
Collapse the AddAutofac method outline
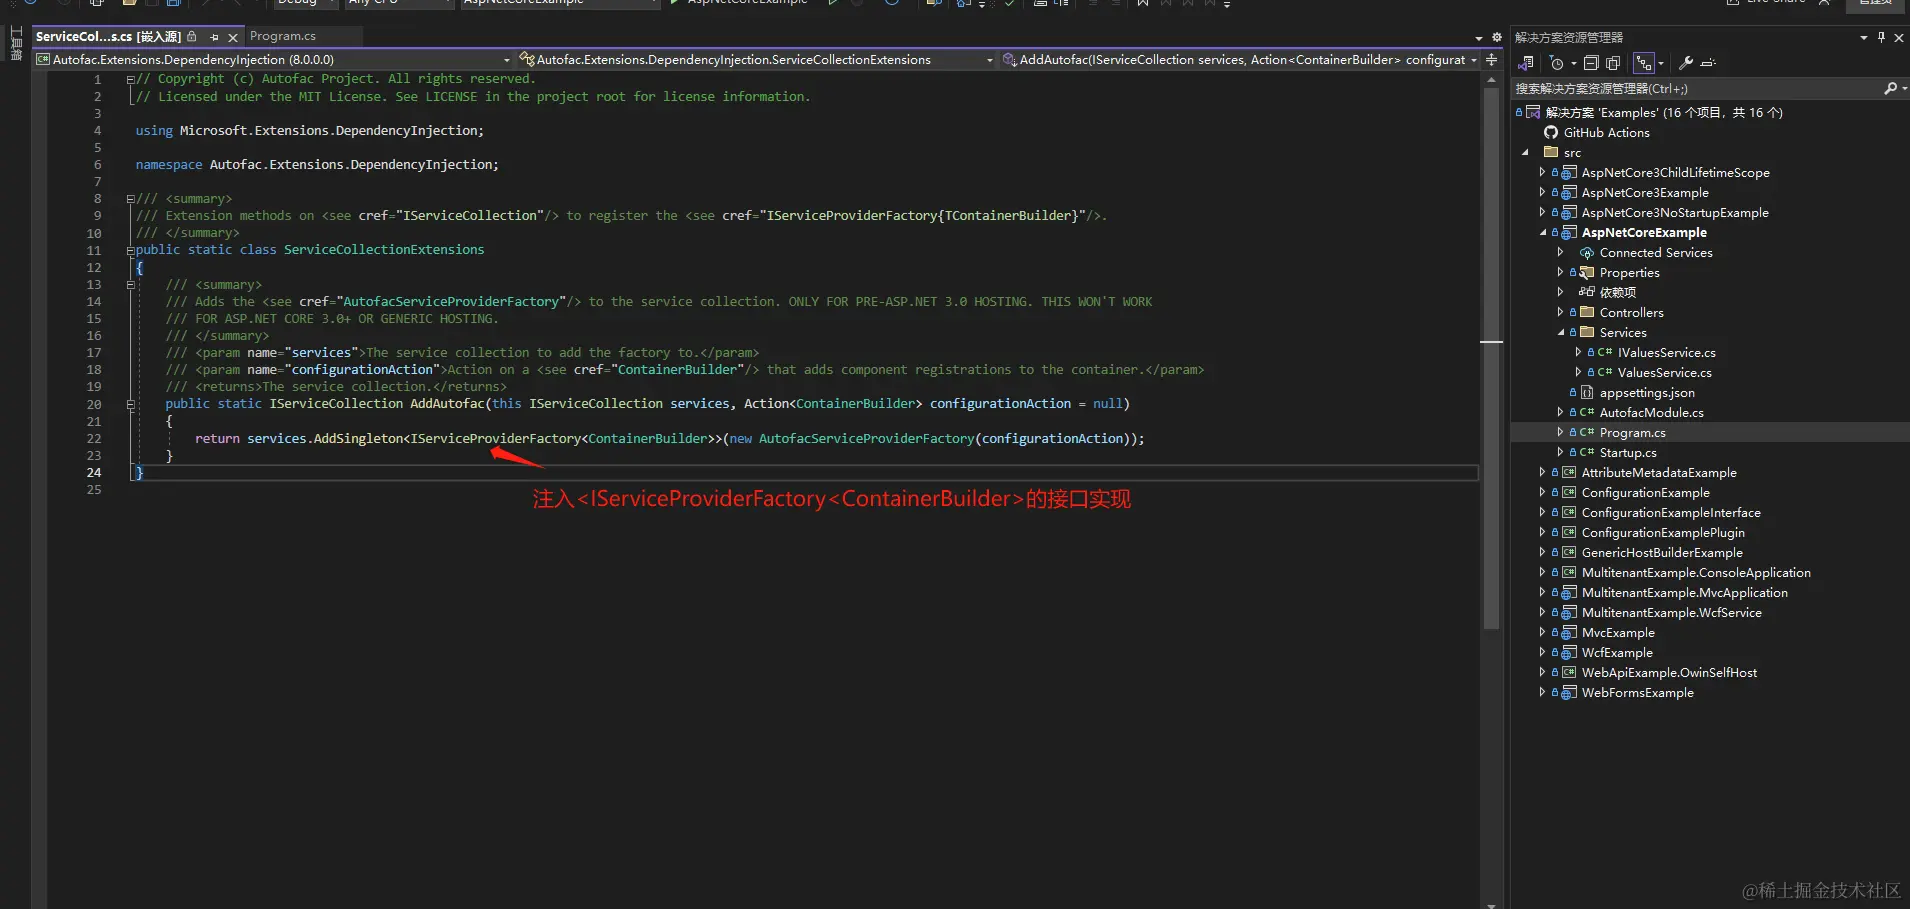pos(130,404)
